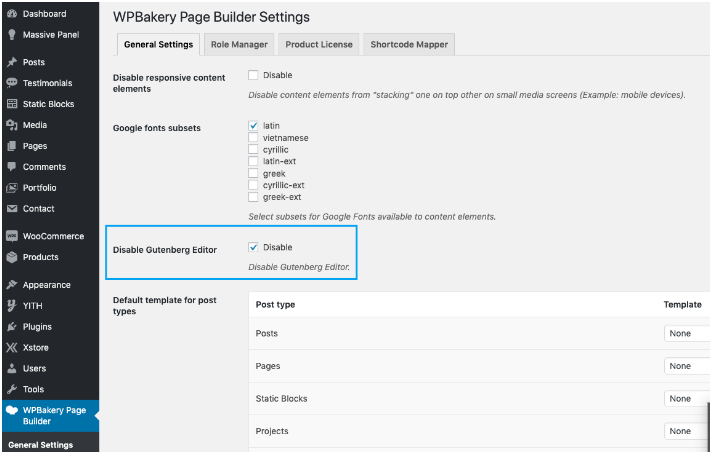
Task: Uncheck the latin fonts subset
Action: point(253,125)
